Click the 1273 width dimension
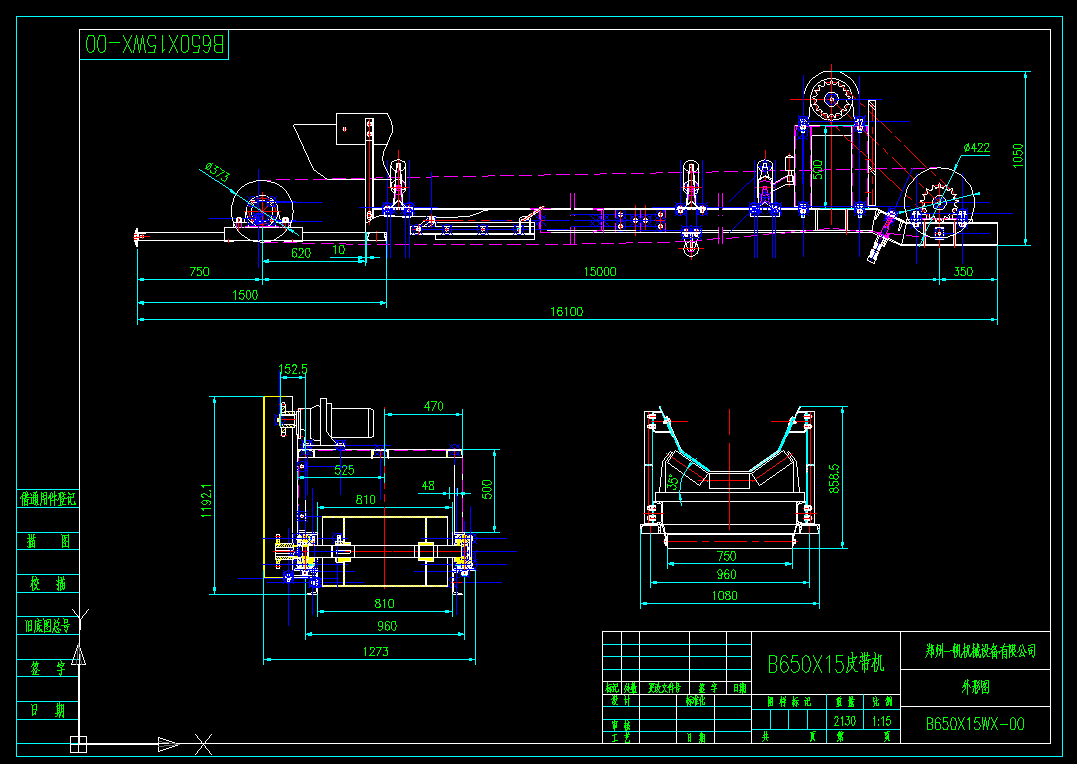 (376, 651)
